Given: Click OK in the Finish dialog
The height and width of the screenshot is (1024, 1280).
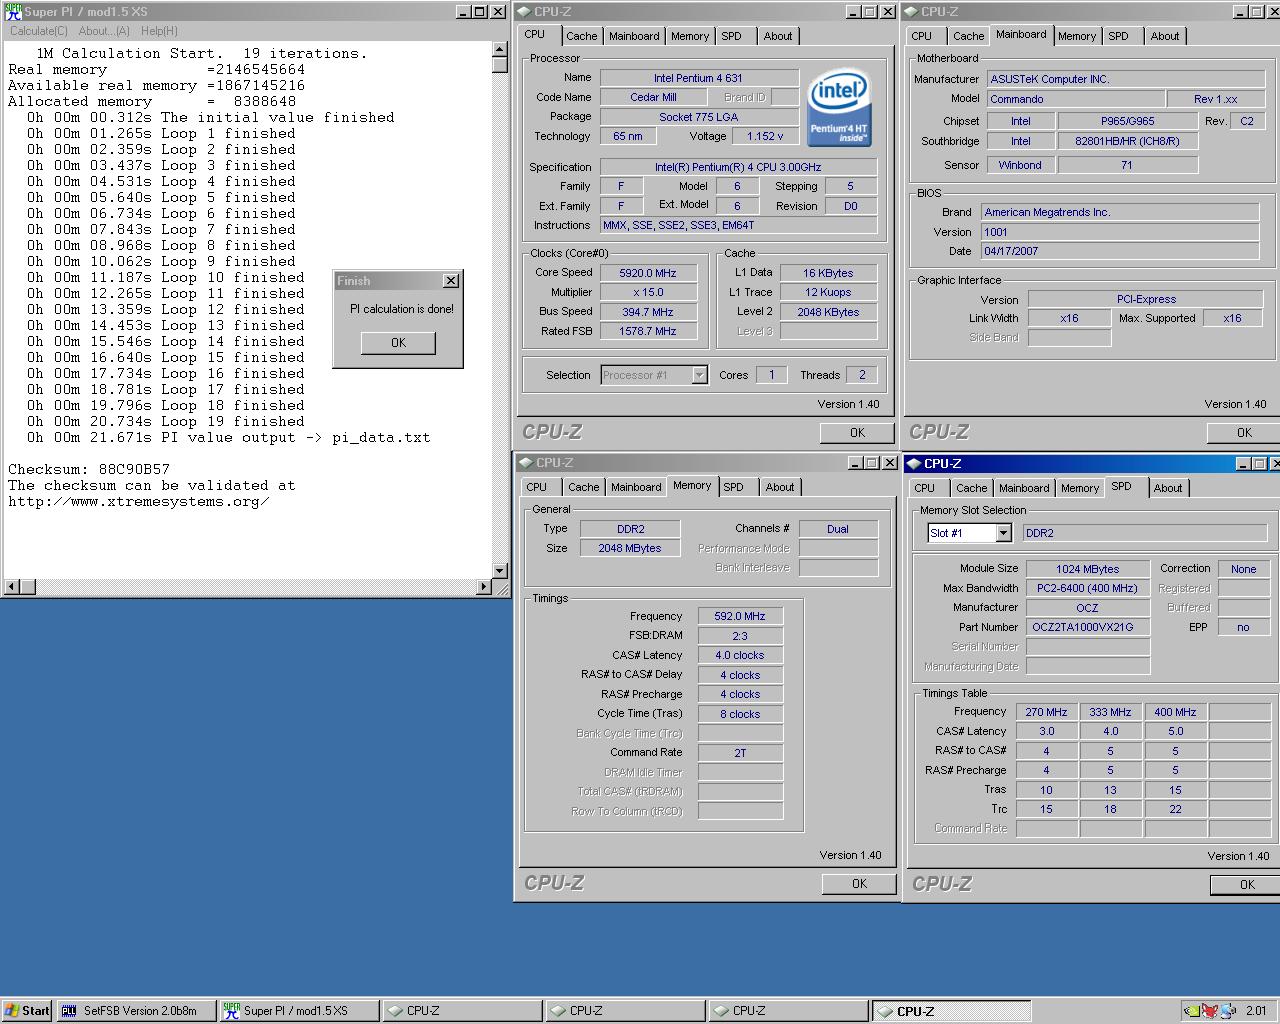Looking at the screenshot, I should pos(398,343).
